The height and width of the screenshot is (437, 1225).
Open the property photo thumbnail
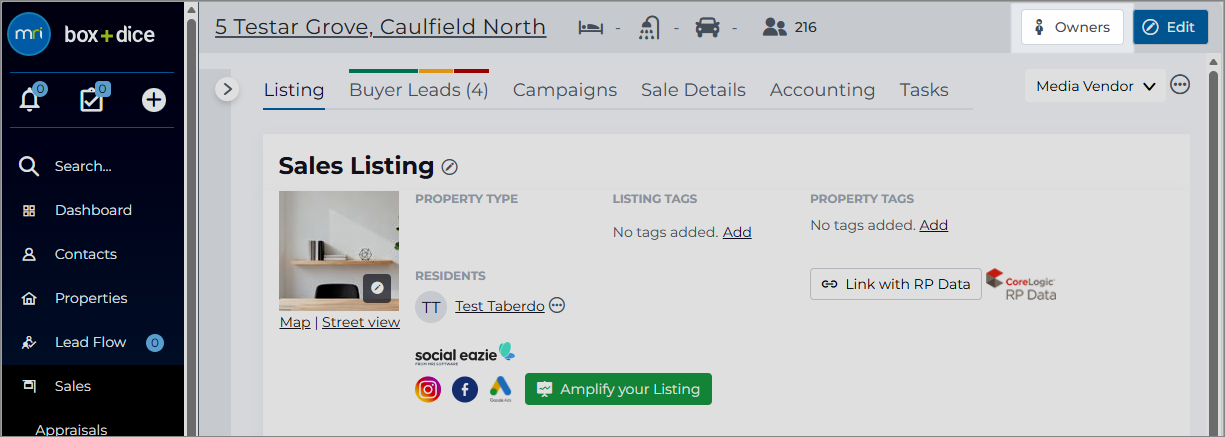(x=339, y=251)
